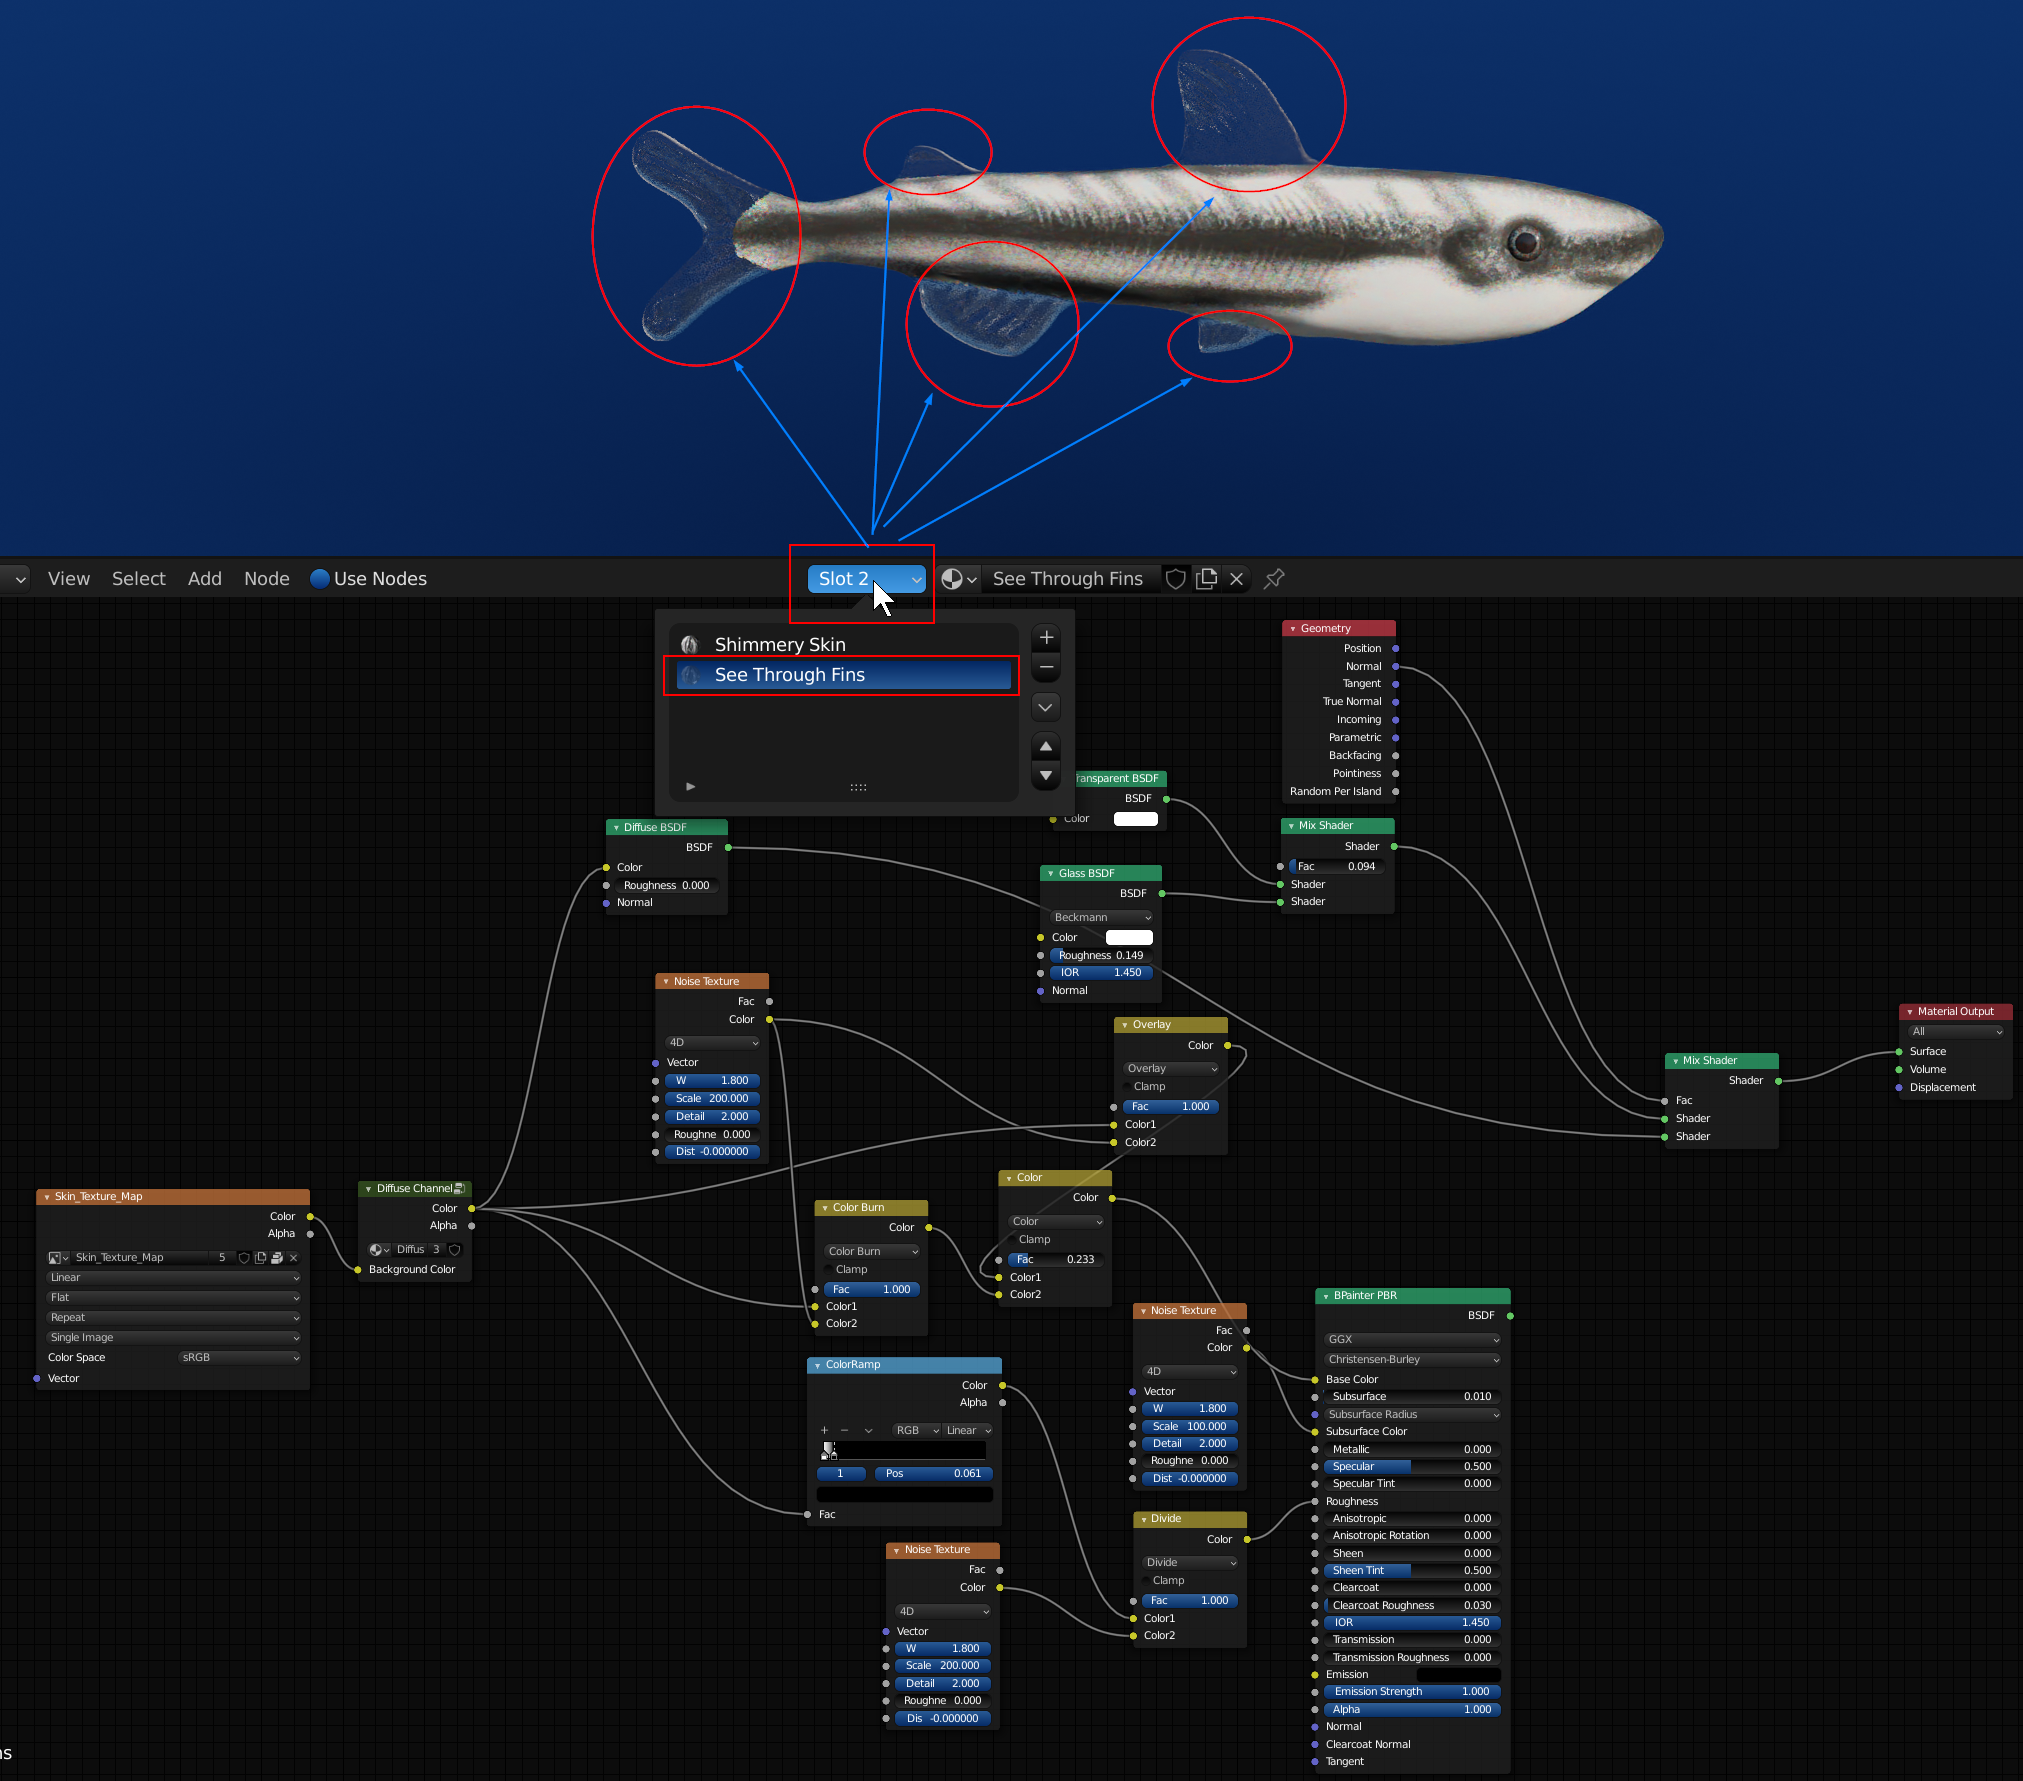Screen dimensions: 2023x1781
Task: Move material slot up with arrow
Action: point(1046,746)
